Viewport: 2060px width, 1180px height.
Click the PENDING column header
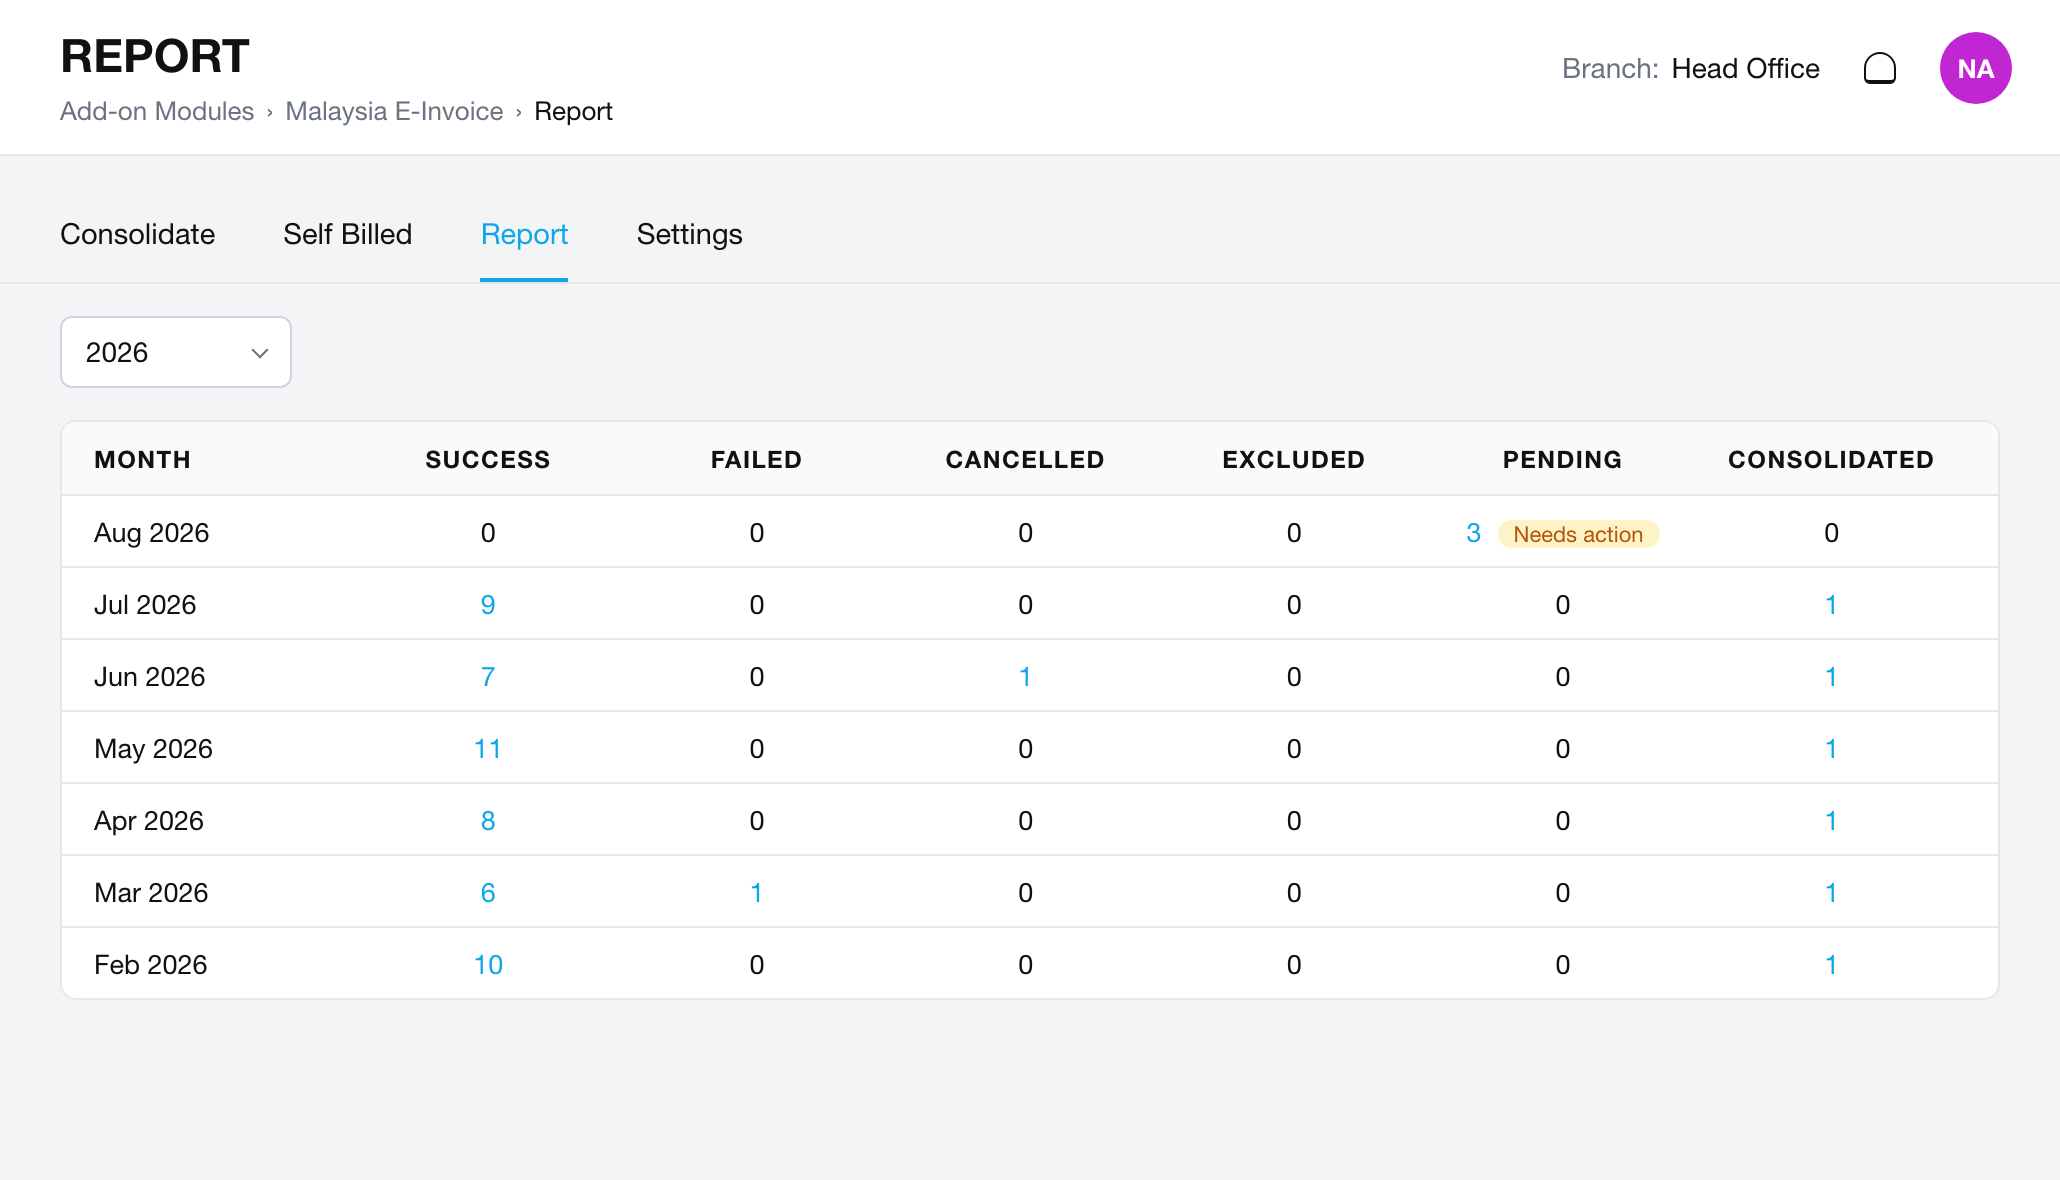[x=1563, y=460]
